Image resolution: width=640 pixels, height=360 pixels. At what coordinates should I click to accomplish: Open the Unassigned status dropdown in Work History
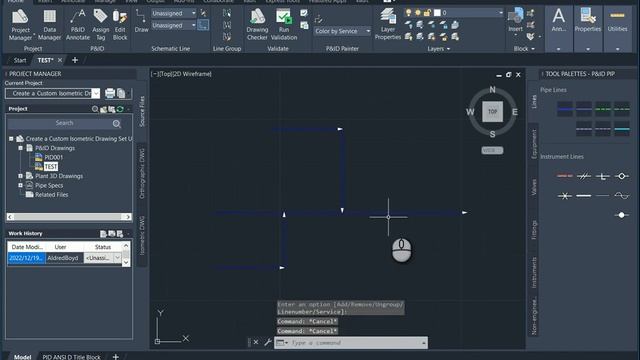(x=117, y=258)
